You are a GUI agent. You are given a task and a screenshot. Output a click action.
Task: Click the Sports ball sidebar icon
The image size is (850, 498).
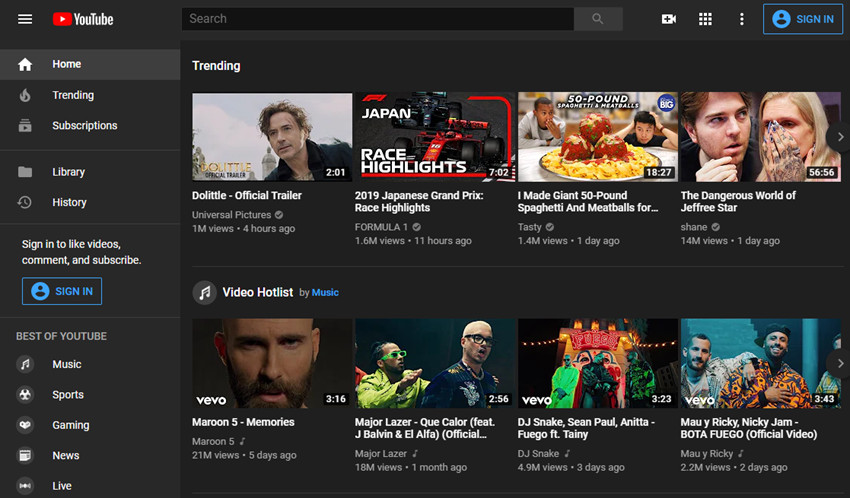25,394
